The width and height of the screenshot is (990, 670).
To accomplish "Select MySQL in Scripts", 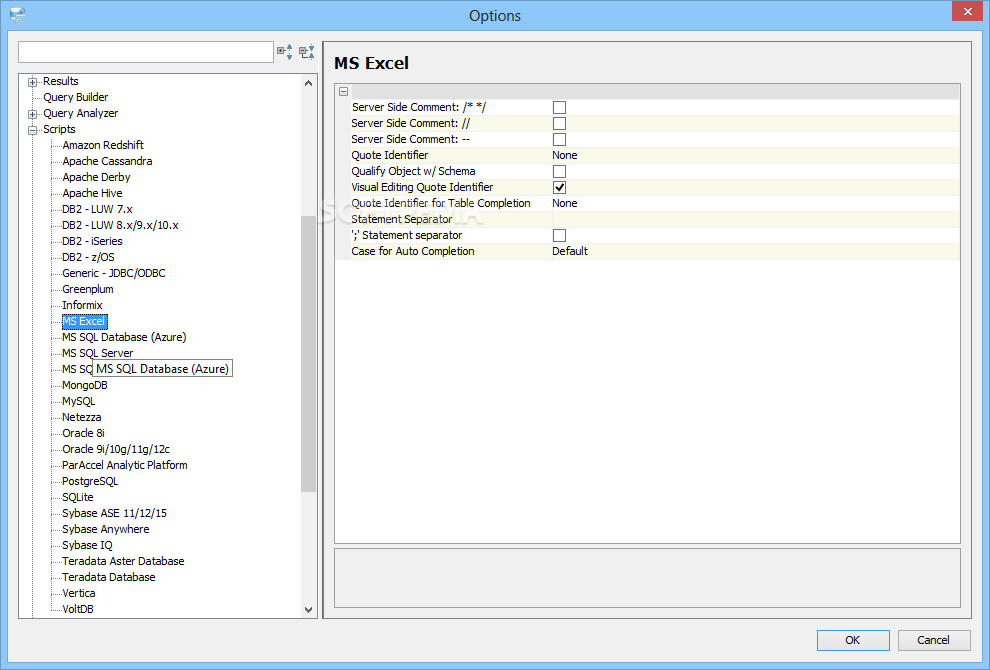I will coord(79,401).
